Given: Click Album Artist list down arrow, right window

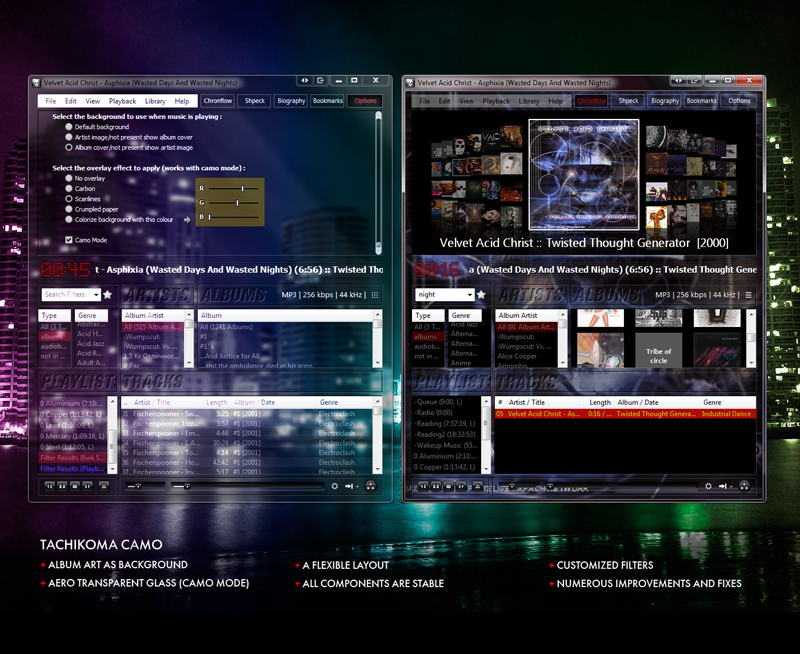Looking at the screenshot, I should pos(563,363).
